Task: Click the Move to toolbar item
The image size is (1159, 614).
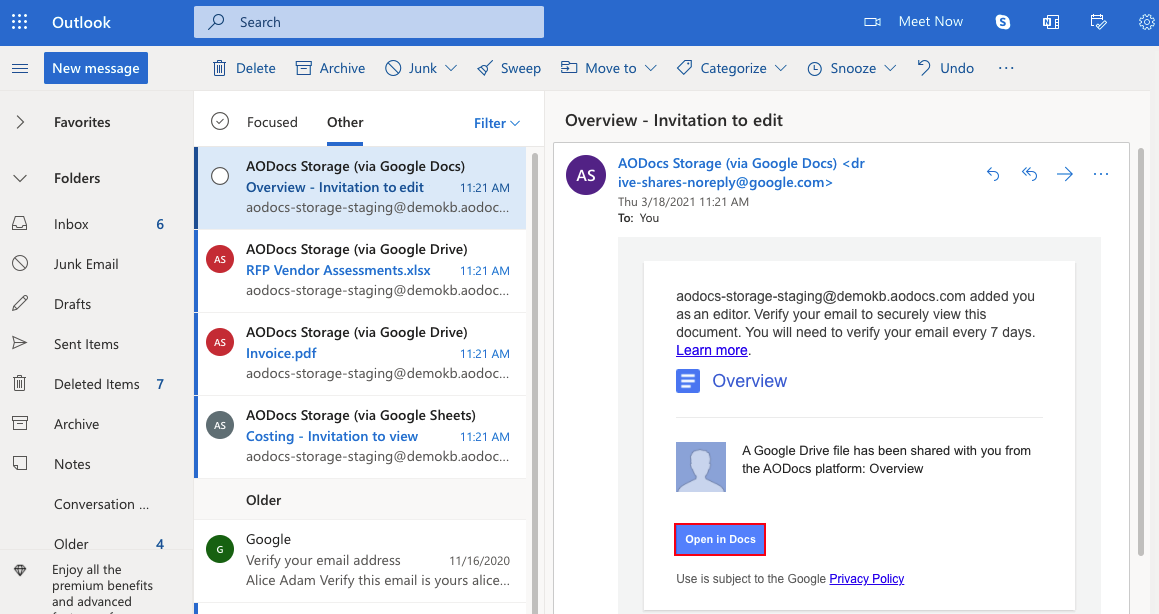Action: tap(598, 68)
